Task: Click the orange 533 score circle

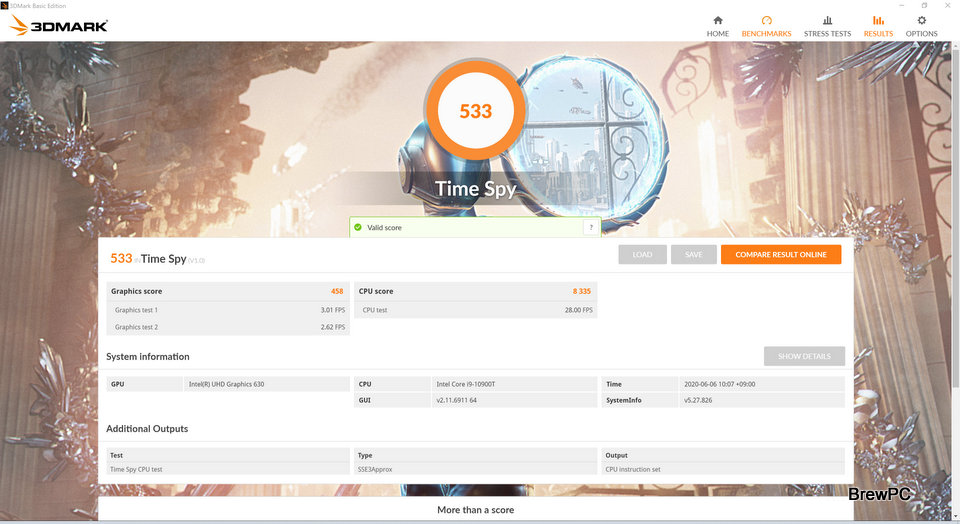Action: [x=475, y=111]
